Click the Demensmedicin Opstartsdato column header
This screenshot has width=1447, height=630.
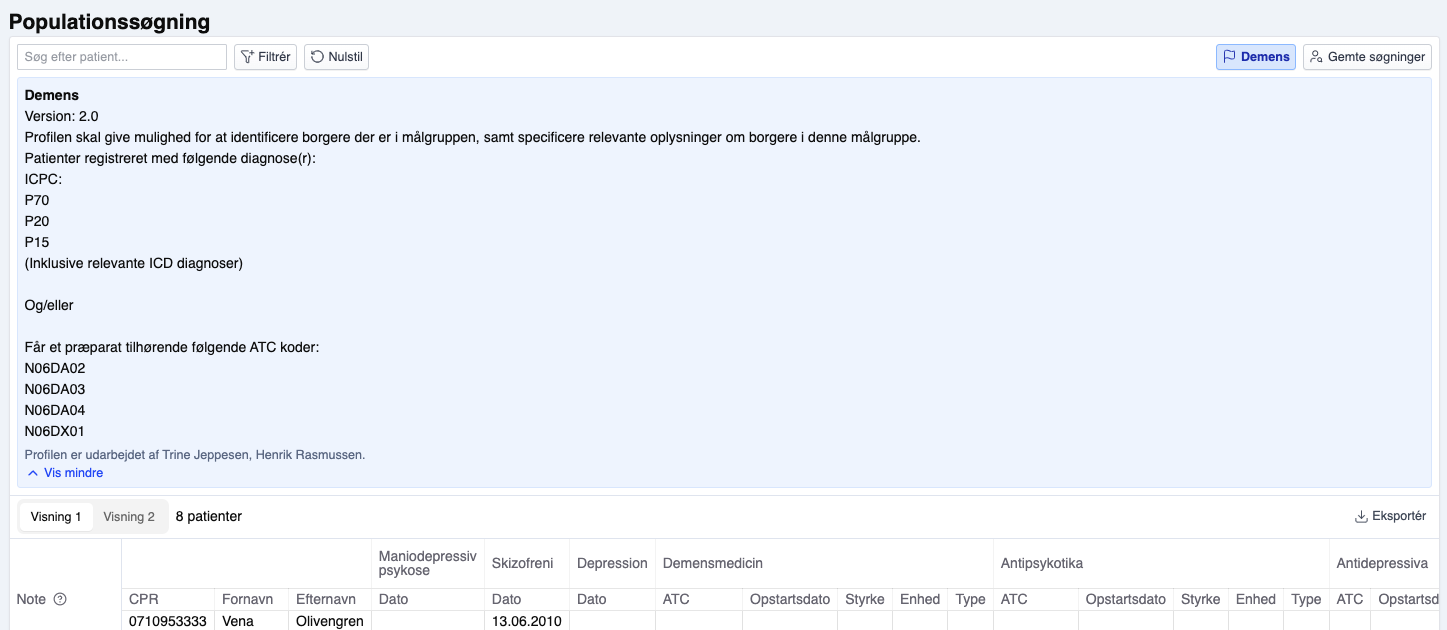pos(790,599)
